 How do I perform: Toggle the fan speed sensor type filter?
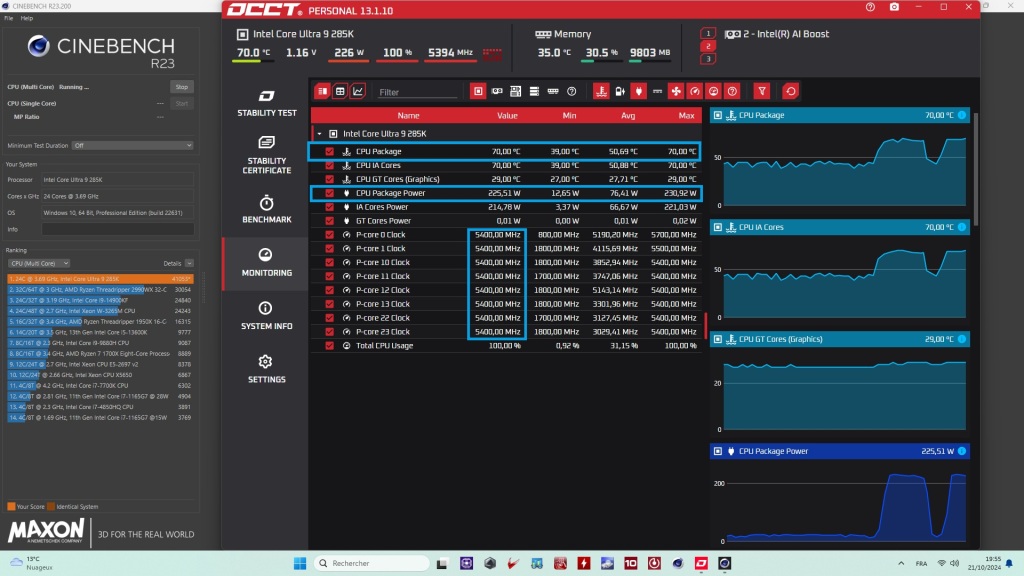676,91
